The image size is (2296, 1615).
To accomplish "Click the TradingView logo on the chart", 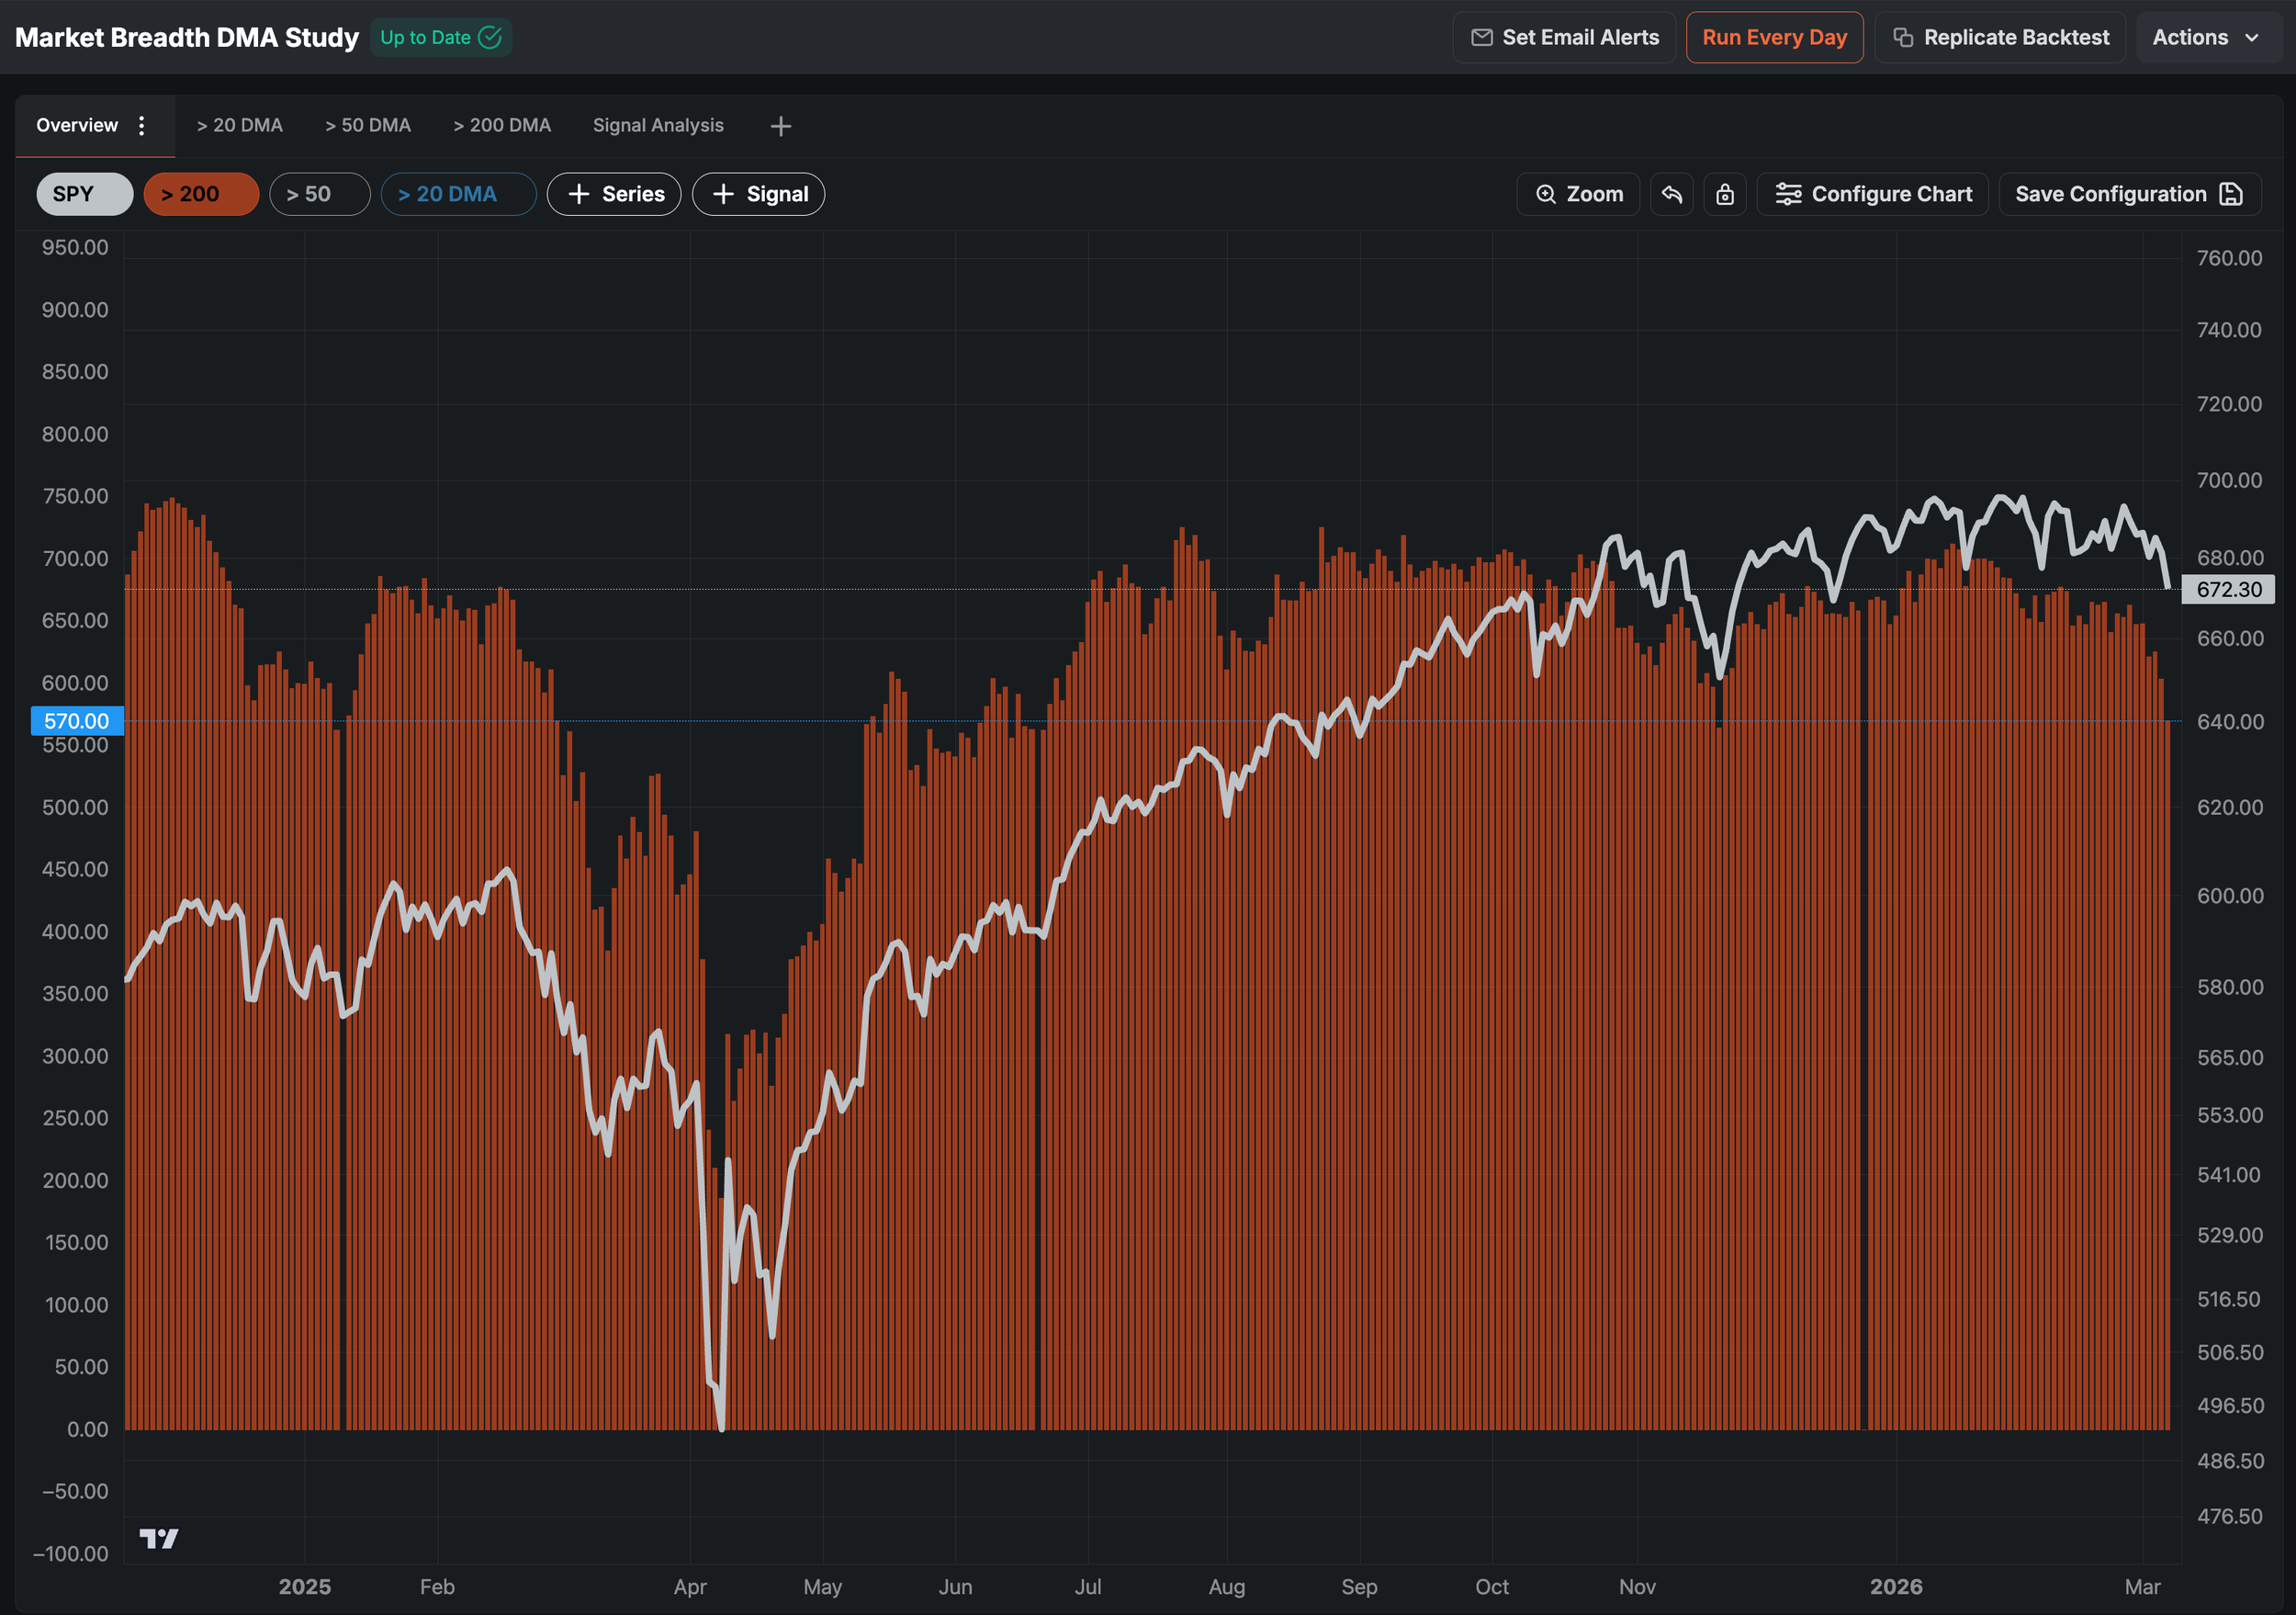I will (x=158, y=1538).
